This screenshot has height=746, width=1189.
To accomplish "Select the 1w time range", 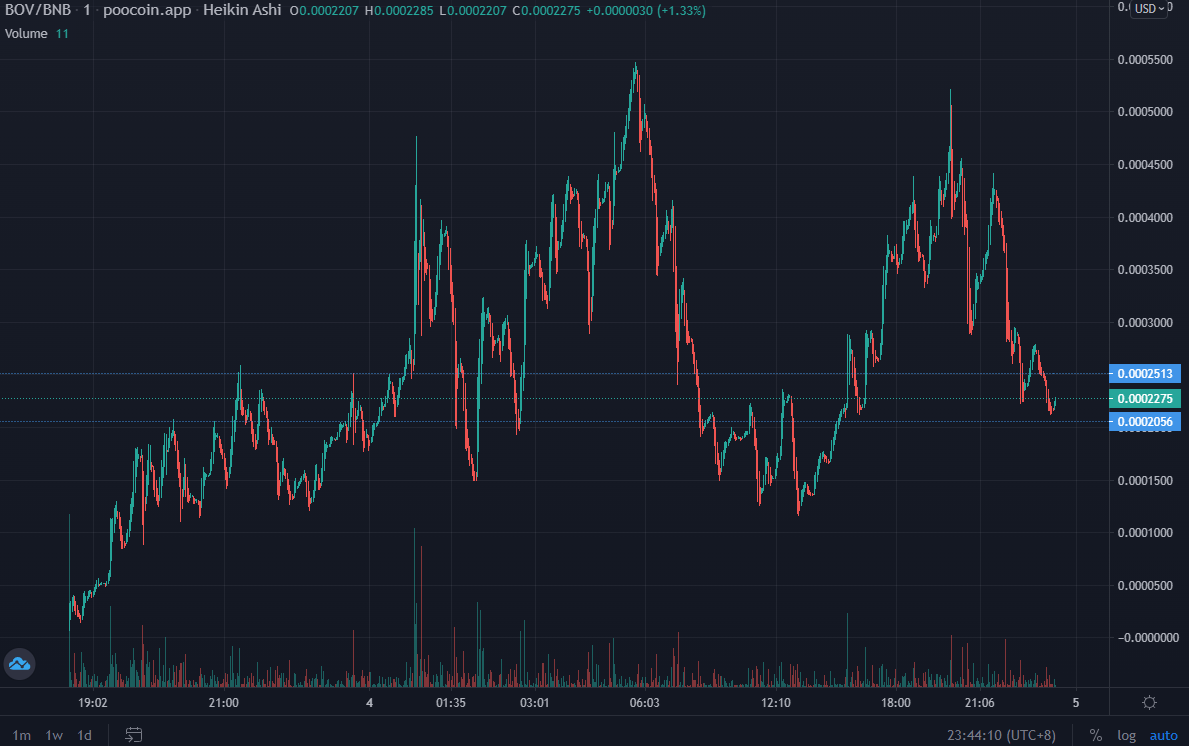I will coord(54,735).
